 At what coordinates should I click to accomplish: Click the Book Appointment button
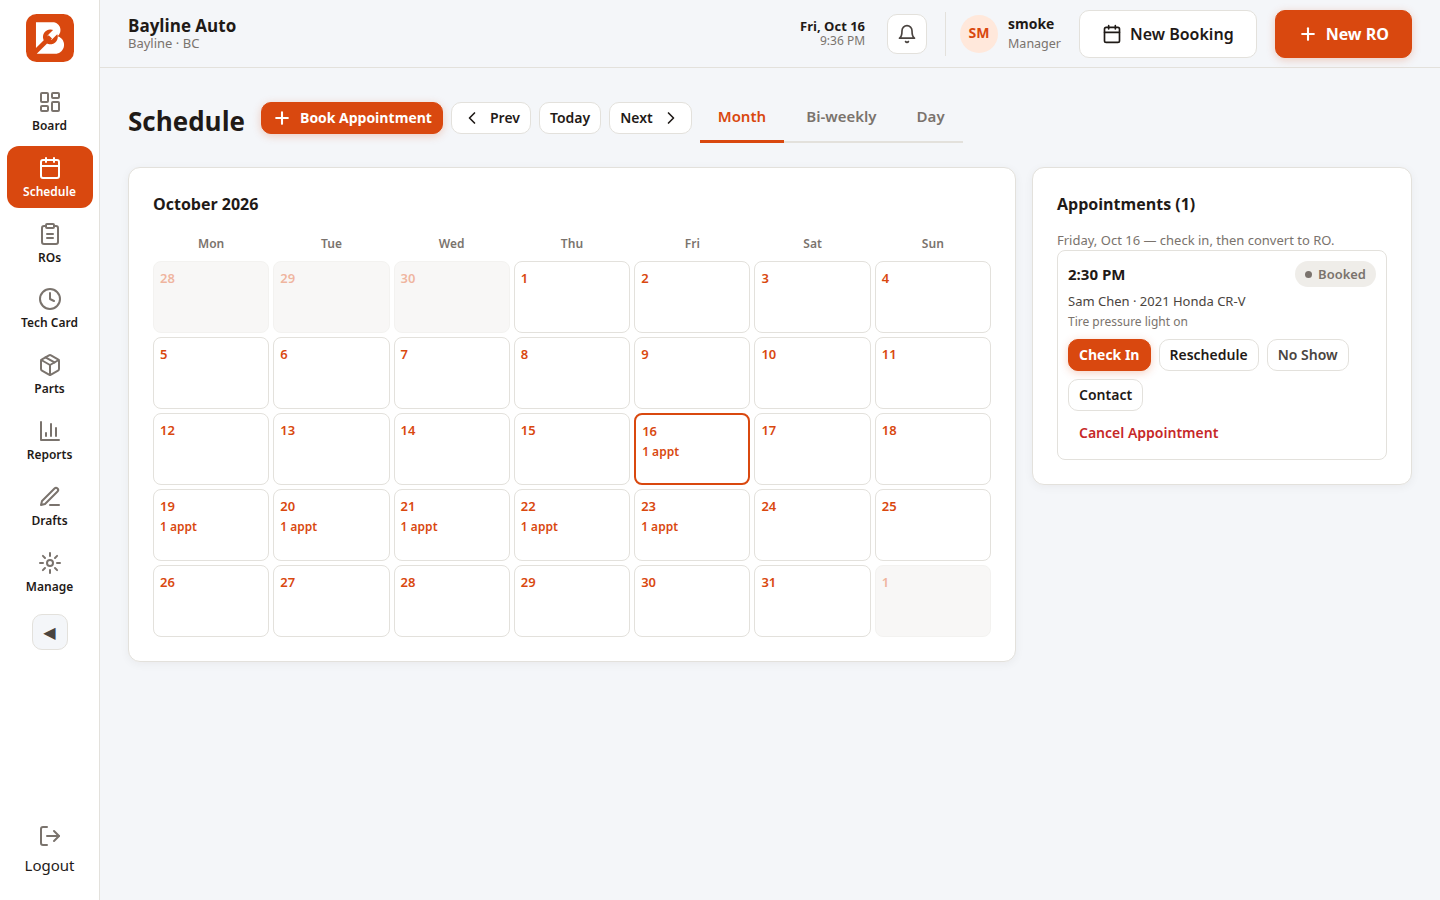(x=352, y=118)
